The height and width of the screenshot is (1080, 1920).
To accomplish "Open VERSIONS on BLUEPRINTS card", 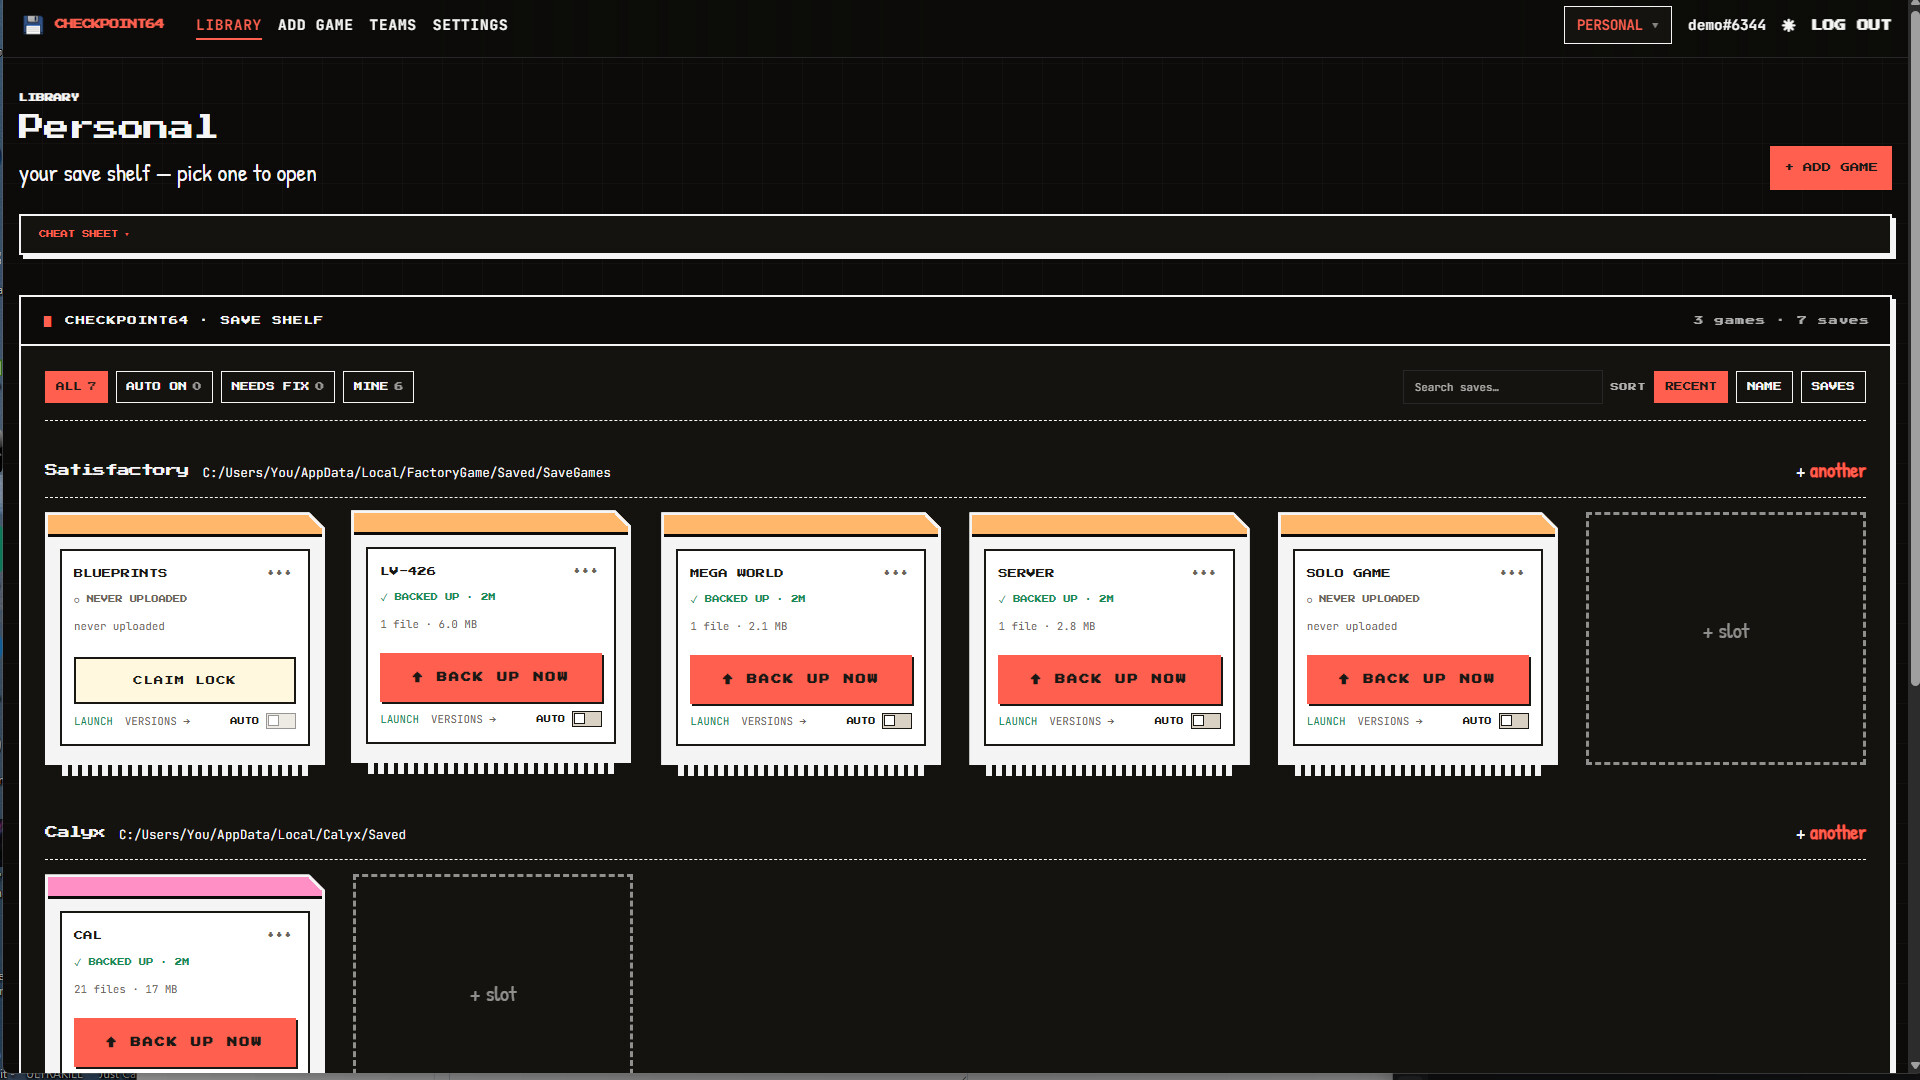I will point(157,722).
